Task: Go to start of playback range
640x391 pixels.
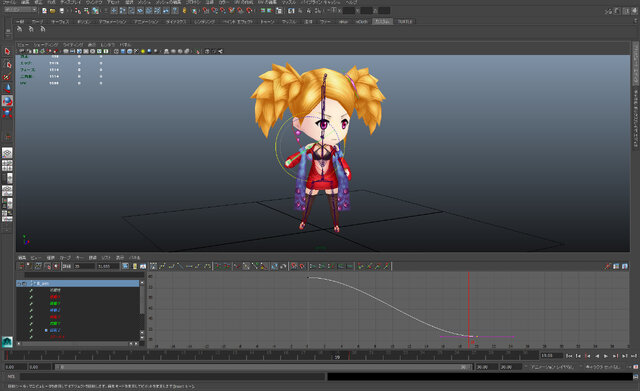Action: 569,356
